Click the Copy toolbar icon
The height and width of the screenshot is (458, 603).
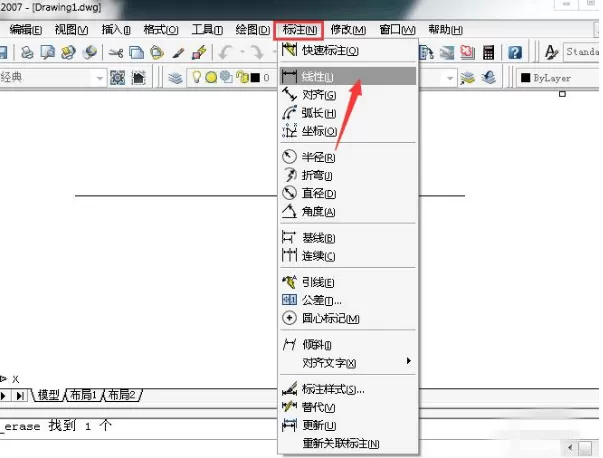click(136, 52)
